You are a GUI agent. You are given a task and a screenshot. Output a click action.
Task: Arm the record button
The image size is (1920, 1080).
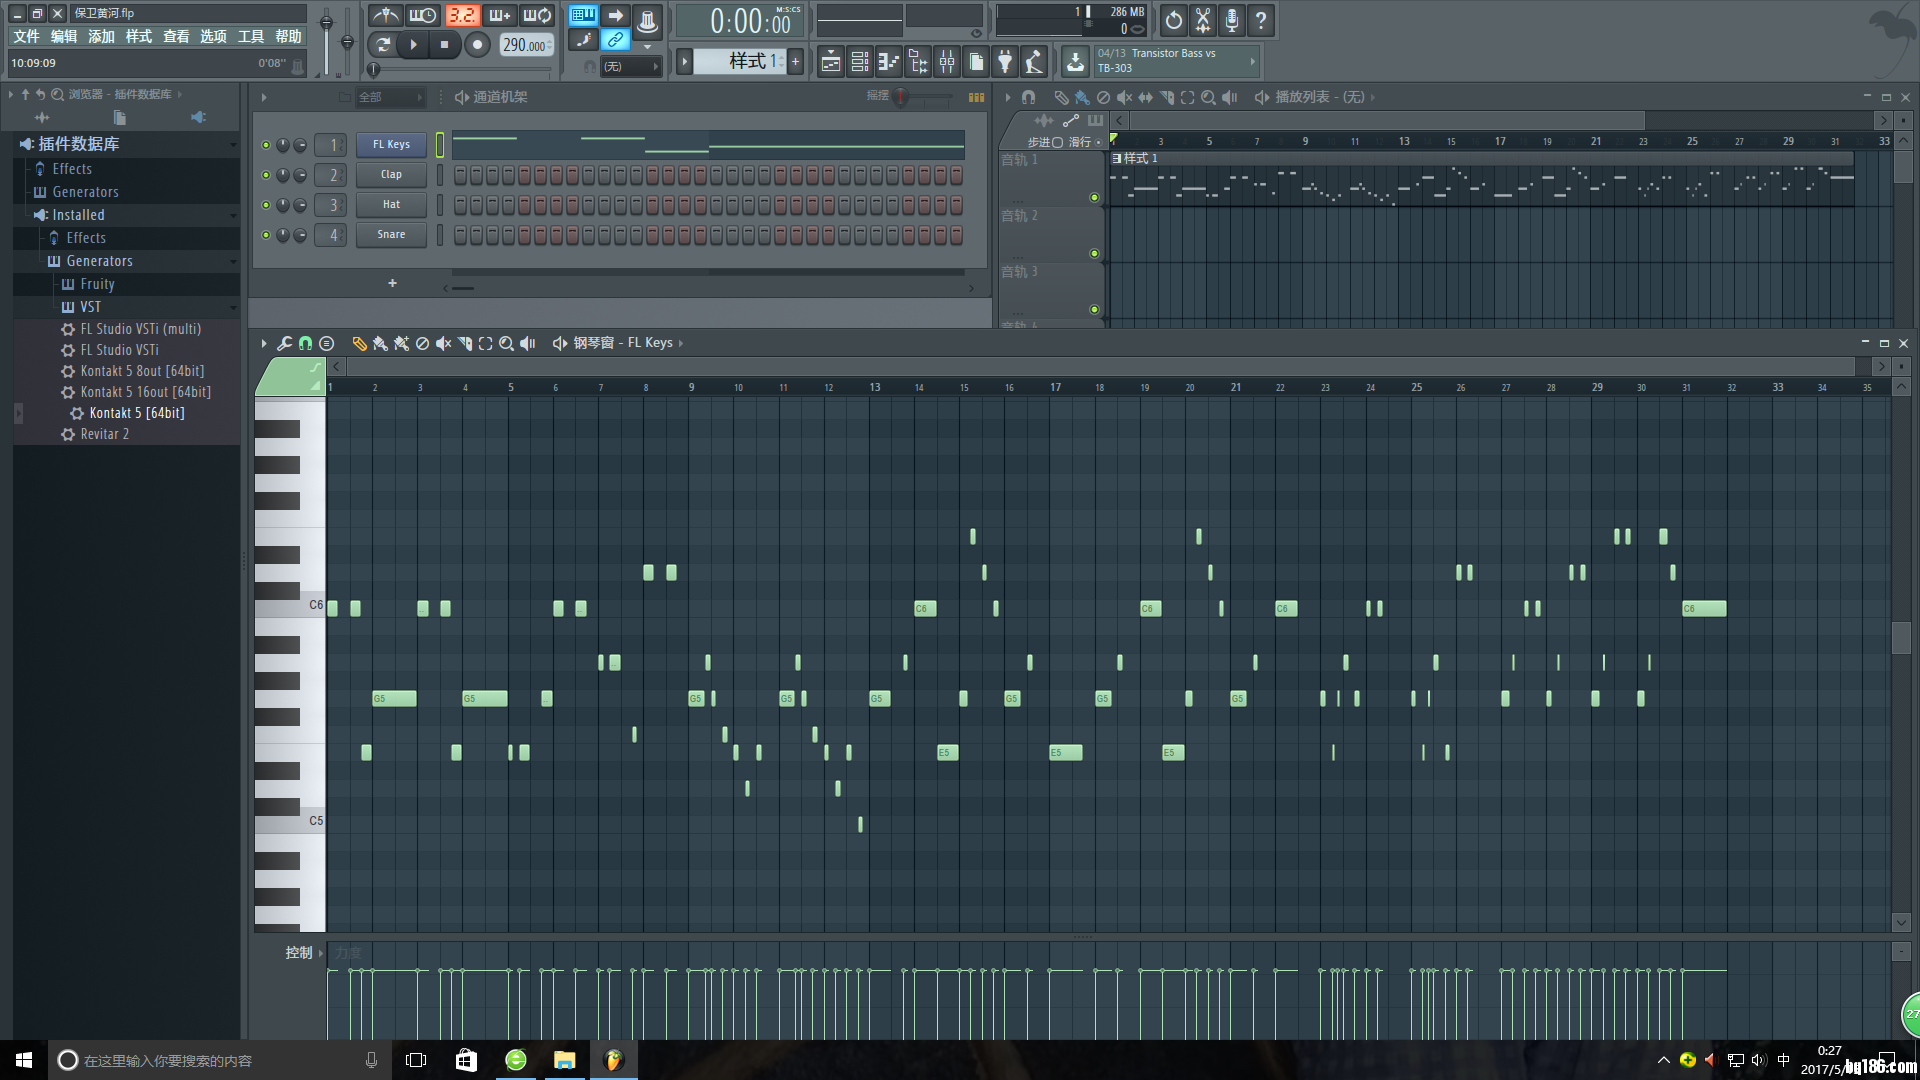pos(478,45)
